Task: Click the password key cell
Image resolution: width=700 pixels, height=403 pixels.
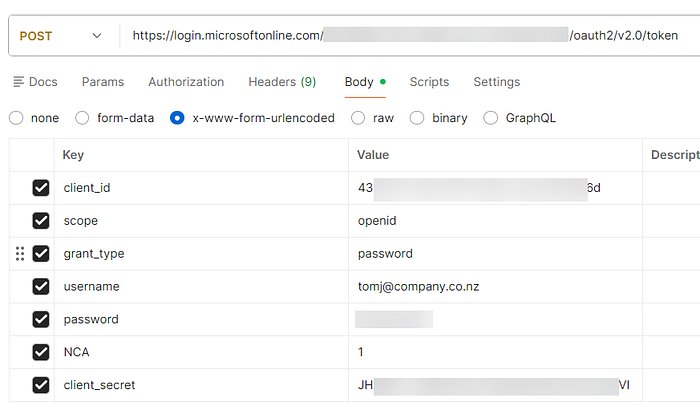Action: click(x=201, y=319)
